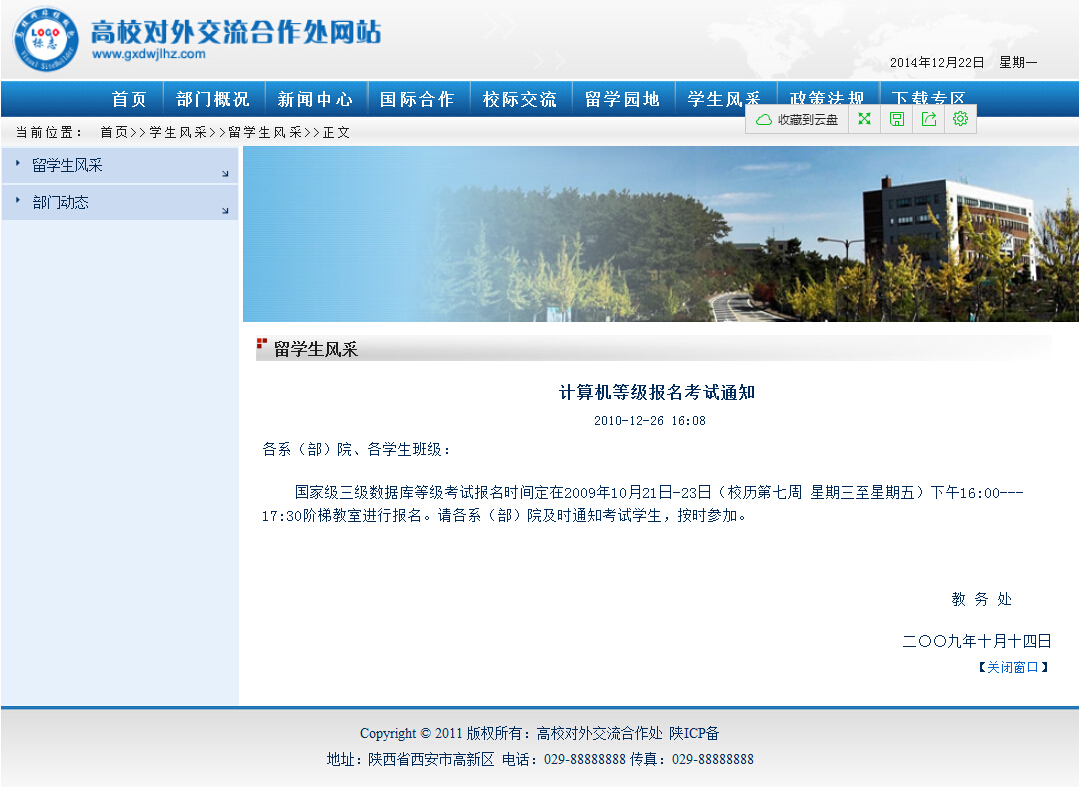Click the campus banner photo
This screenshot has height=787, width=1079.
coord(661,234)
